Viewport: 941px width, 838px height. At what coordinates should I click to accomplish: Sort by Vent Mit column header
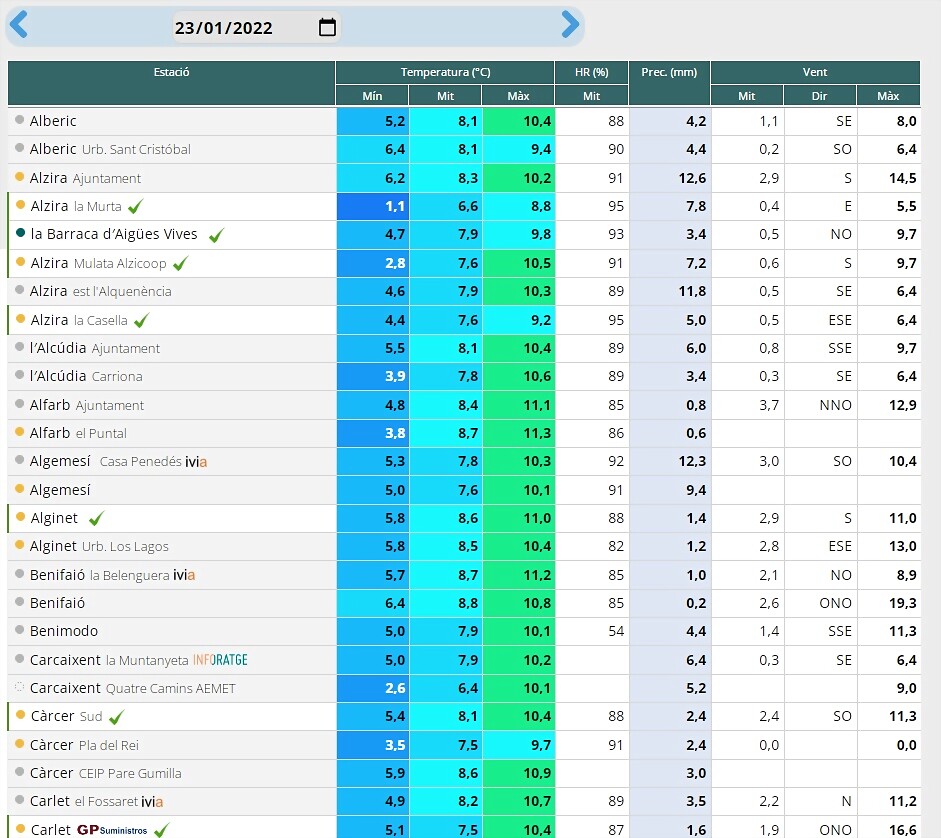[x=747, y=95]
